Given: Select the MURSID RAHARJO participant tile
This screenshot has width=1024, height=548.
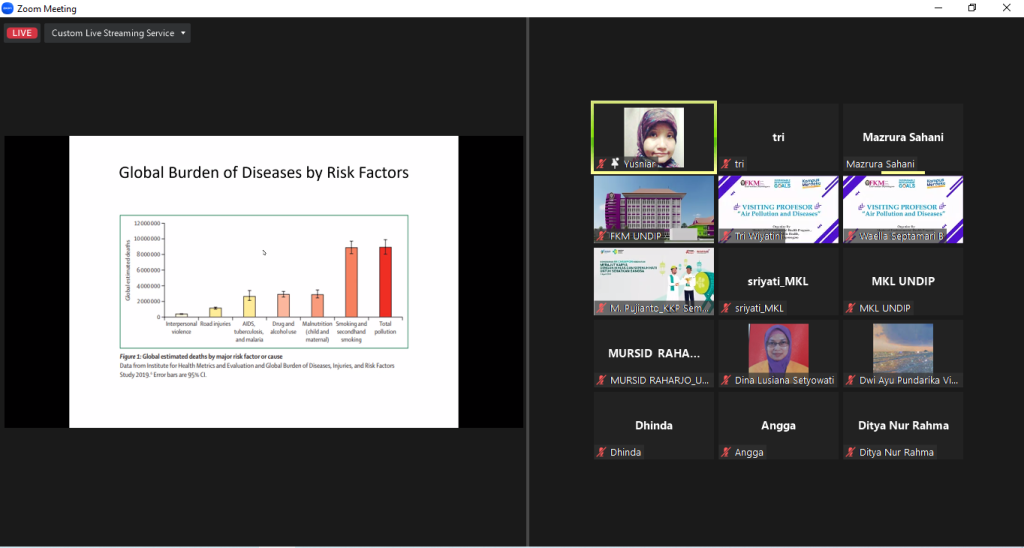Looking at the screenshot, I should click(x=654, y=352).
